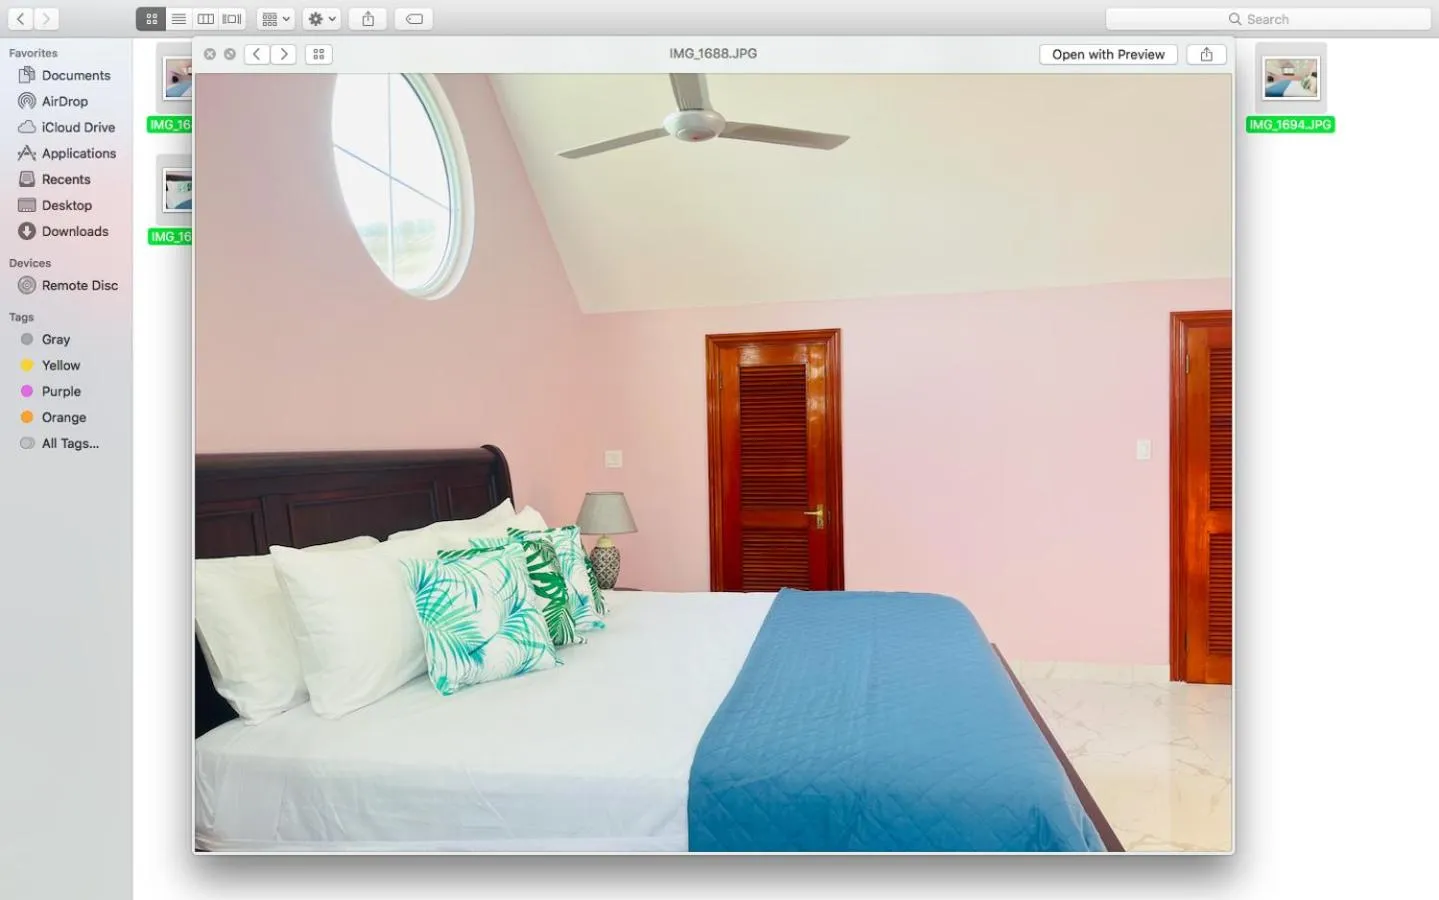Image resolution: width=1439 pixels, height=900 pixels.
Task: Switch Finder to column view
Action: [205, 18]
